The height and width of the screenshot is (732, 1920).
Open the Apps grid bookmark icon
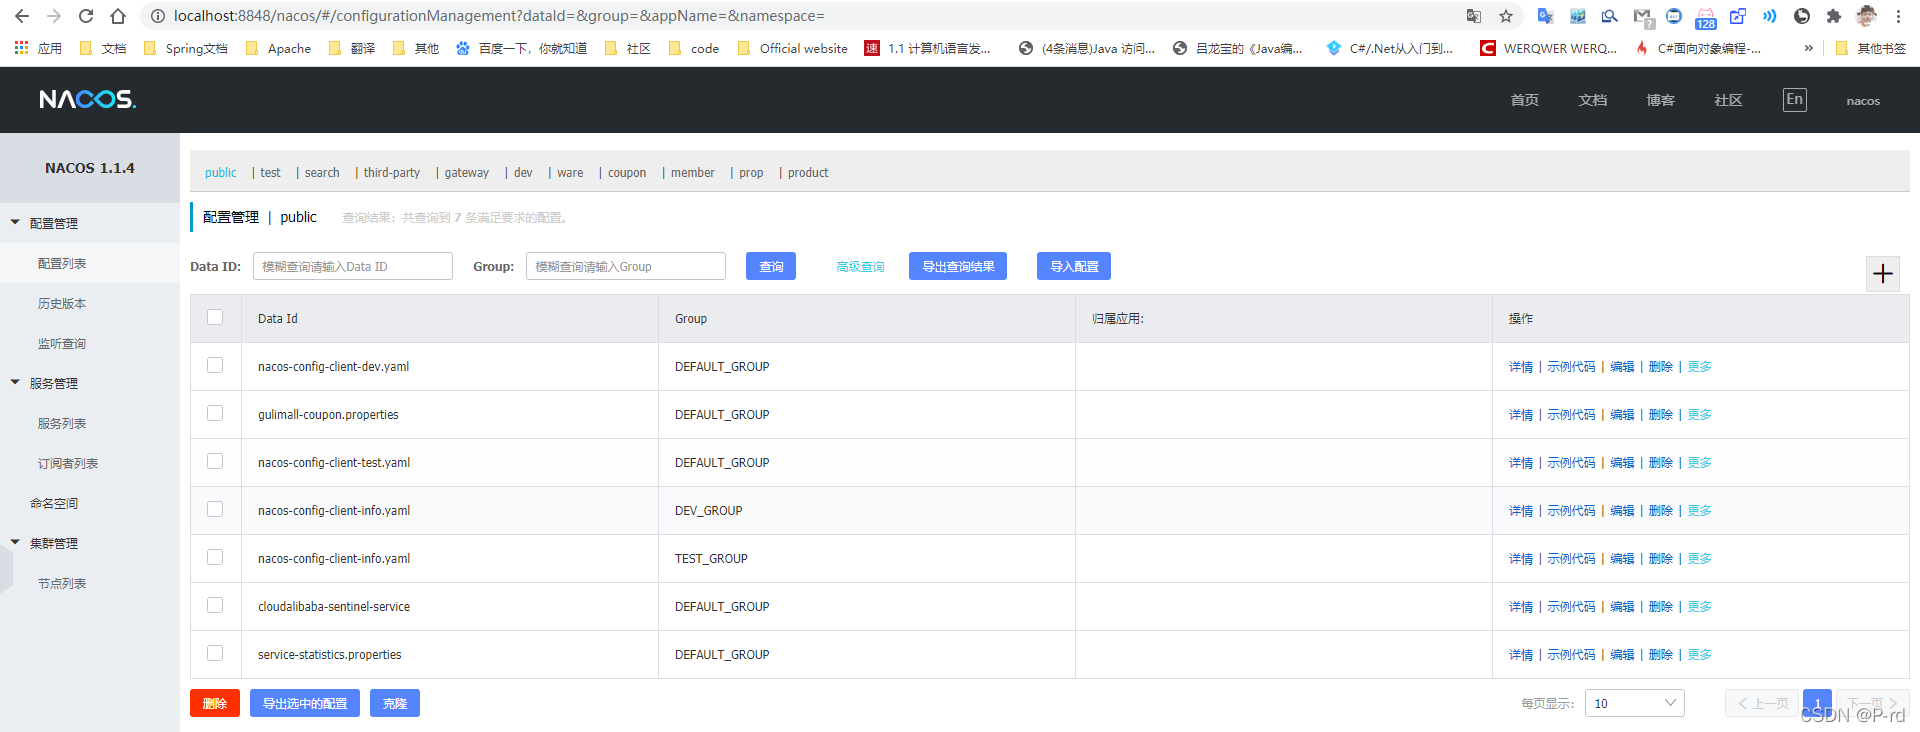point(21,48)
